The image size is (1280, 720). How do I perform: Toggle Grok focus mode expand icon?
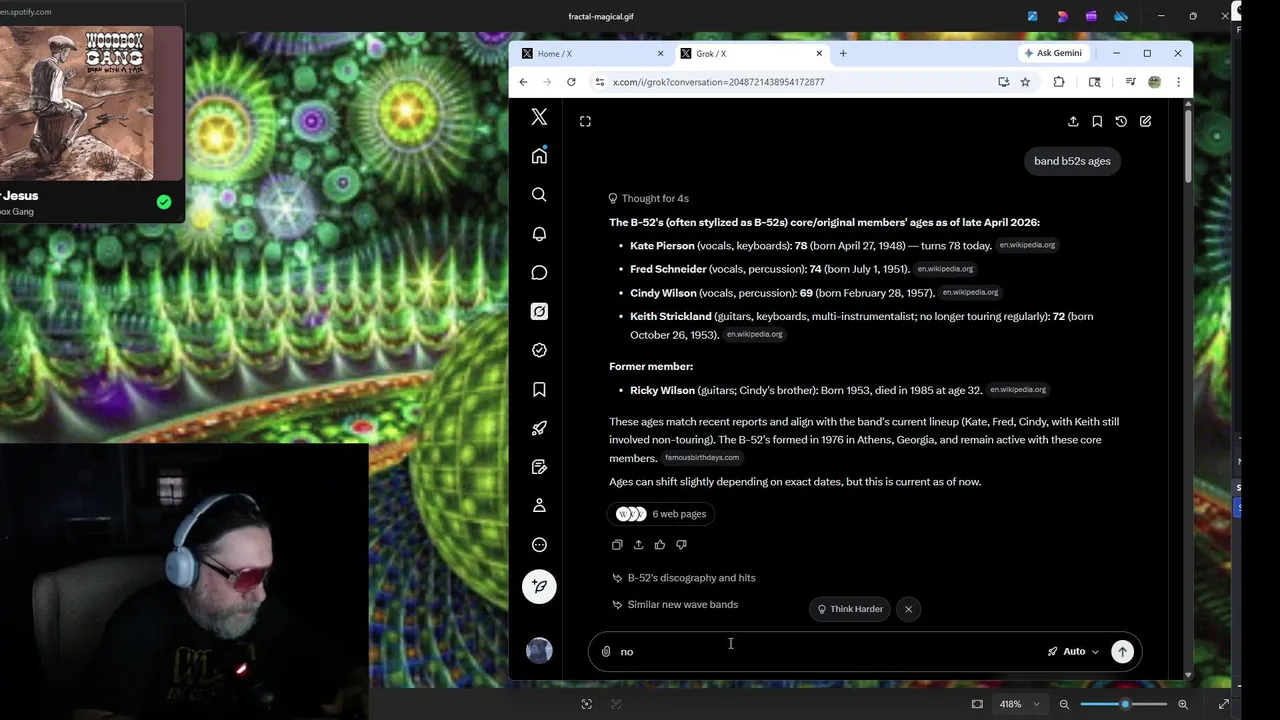coord(585,121)
